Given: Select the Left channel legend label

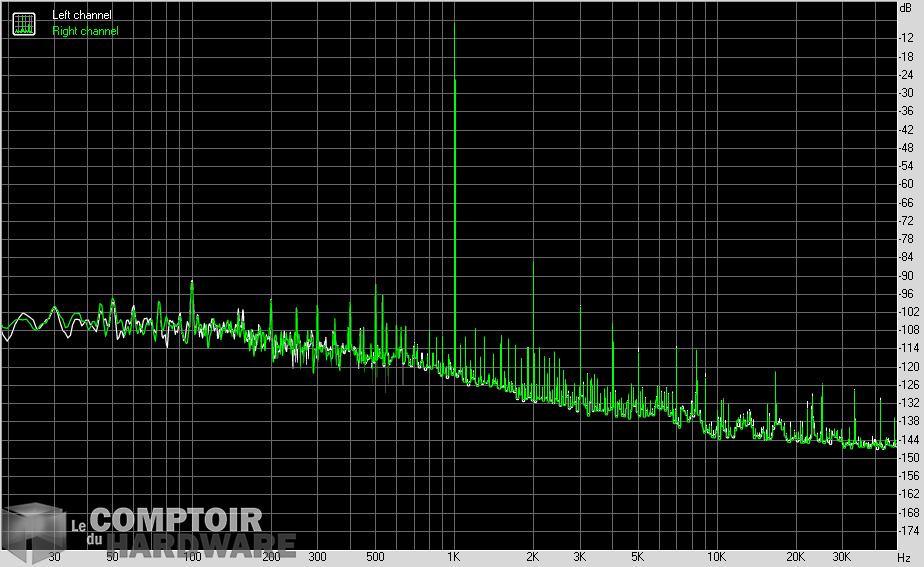Looking at the screenshot, I should tap(82, 15).
